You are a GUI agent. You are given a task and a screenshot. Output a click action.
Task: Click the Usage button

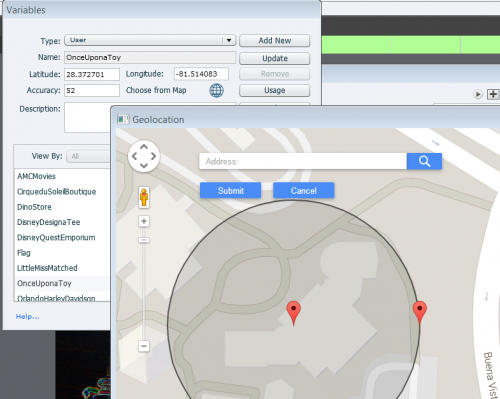(275, 90)
